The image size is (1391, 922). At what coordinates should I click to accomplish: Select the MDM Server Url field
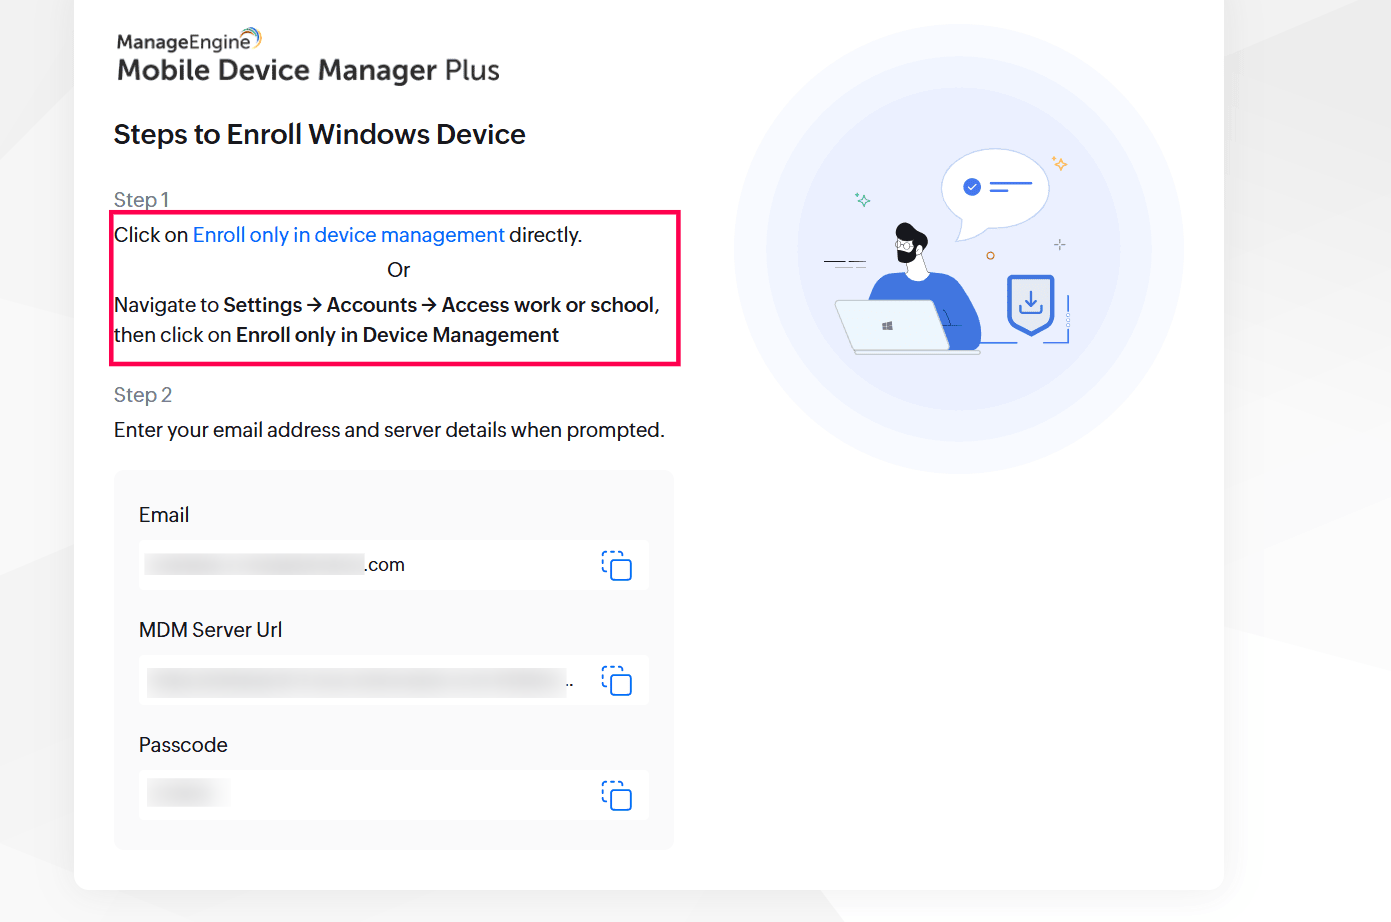point(394,680)
